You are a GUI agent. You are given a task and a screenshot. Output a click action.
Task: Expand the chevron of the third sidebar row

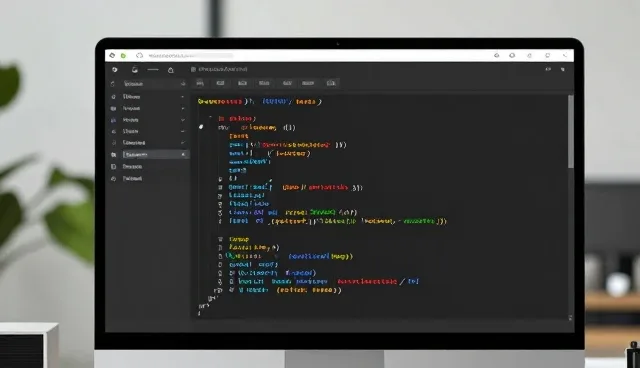[182, 109]
